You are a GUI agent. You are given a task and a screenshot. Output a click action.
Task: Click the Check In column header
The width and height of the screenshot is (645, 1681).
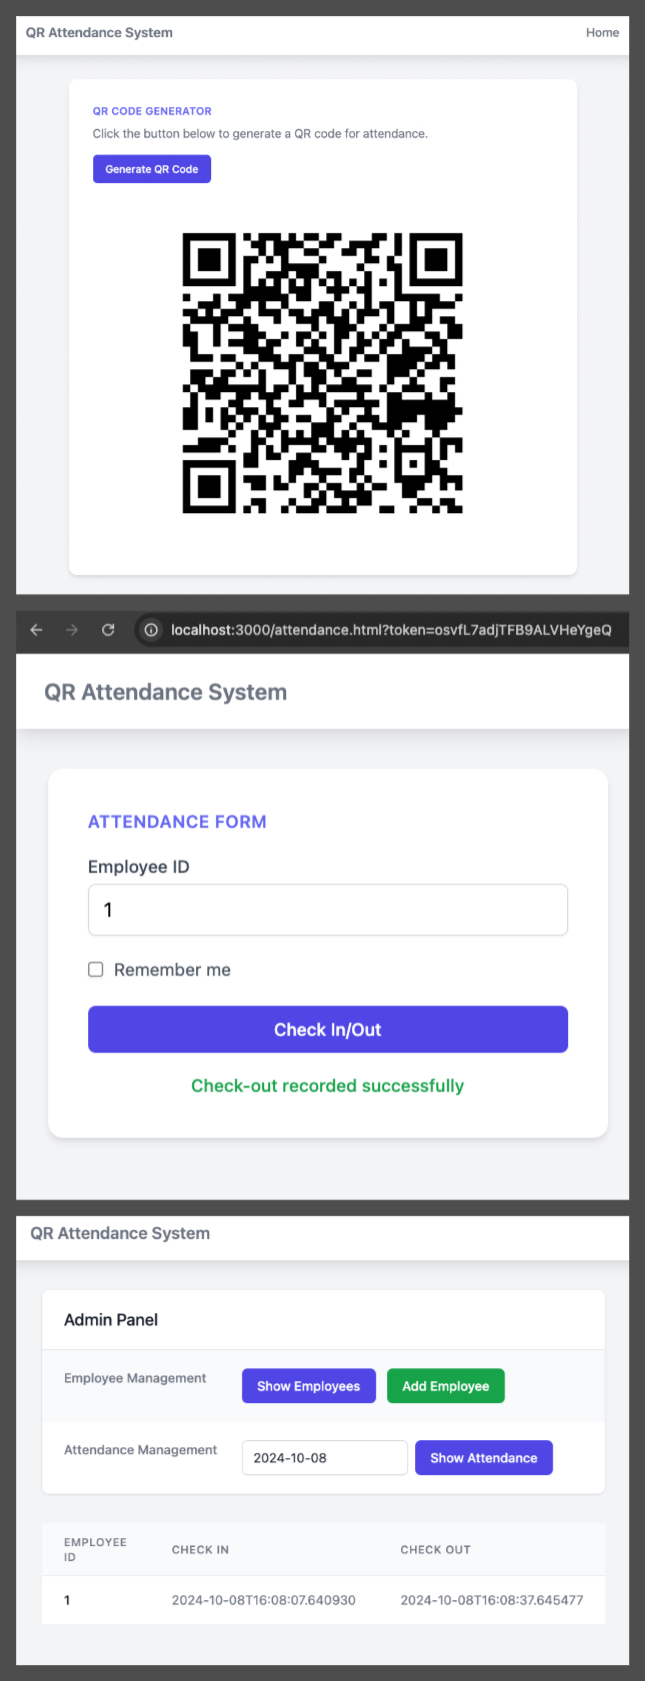[200, 1550]
